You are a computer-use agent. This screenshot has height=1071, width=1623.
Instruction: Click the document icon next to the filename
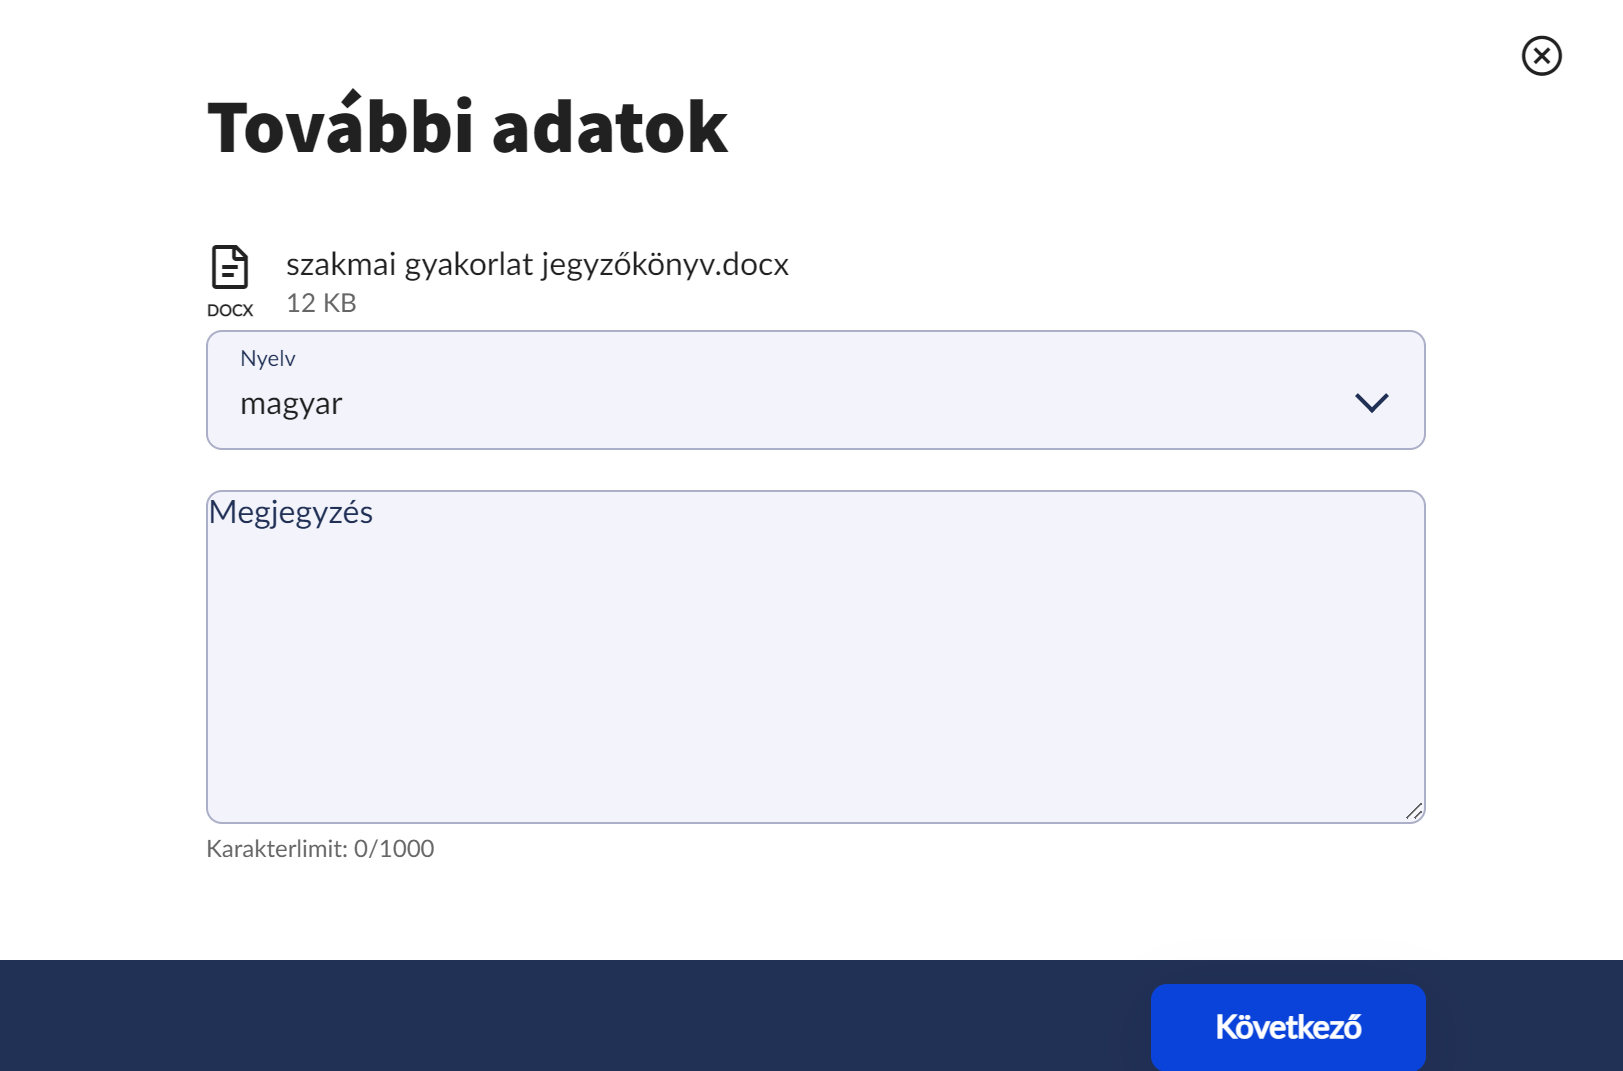coord(229,268)
